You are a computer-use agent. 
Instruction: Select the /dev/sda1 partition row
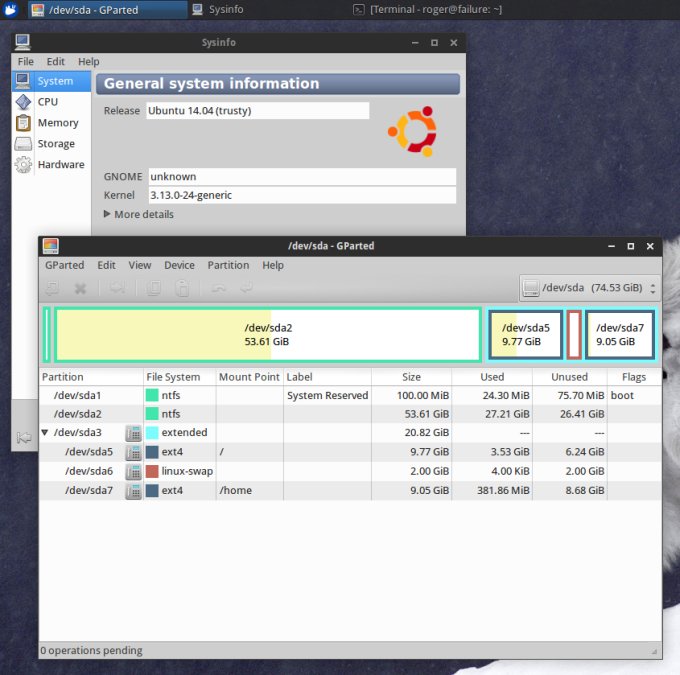pyautogui.click(x=350, y=395)
